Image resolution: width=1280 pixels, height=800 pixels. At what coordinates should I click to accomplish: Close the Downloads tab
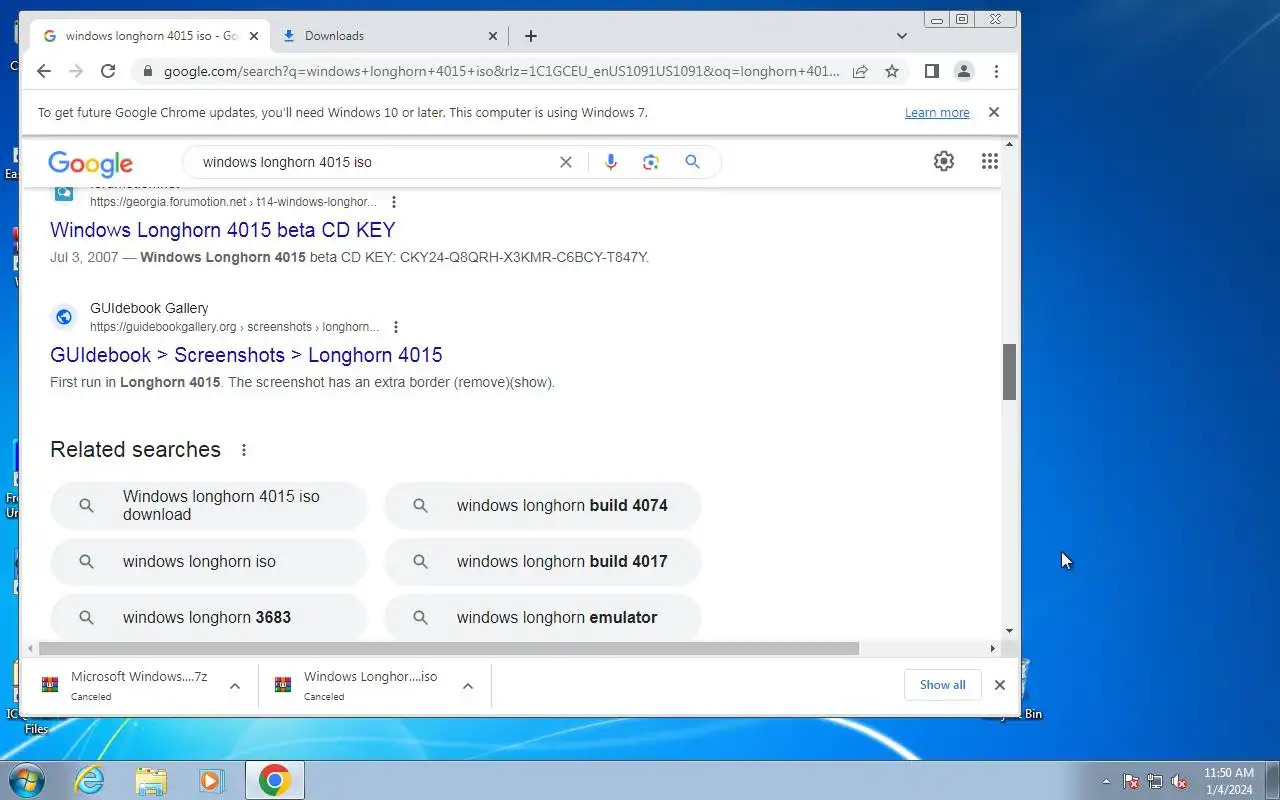[x=493, y=36]
